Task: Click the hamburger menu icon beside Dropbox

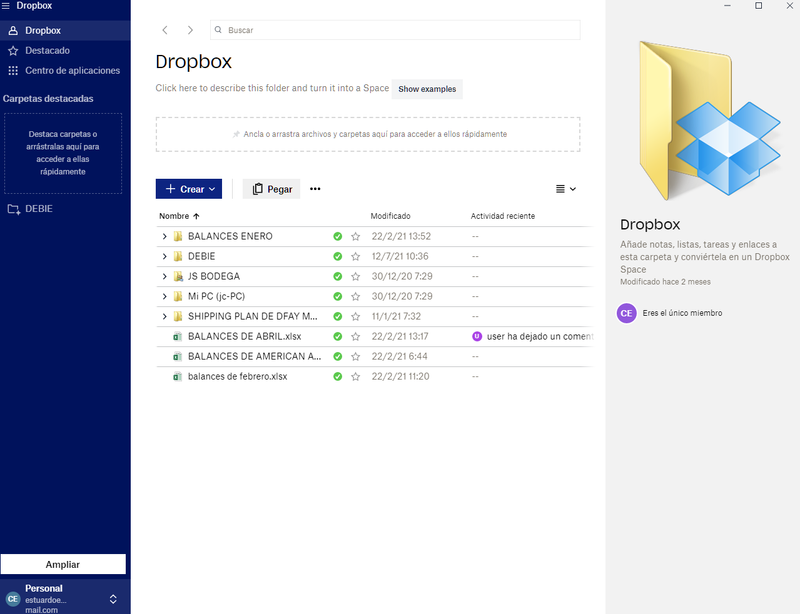Action: point(6,6)
